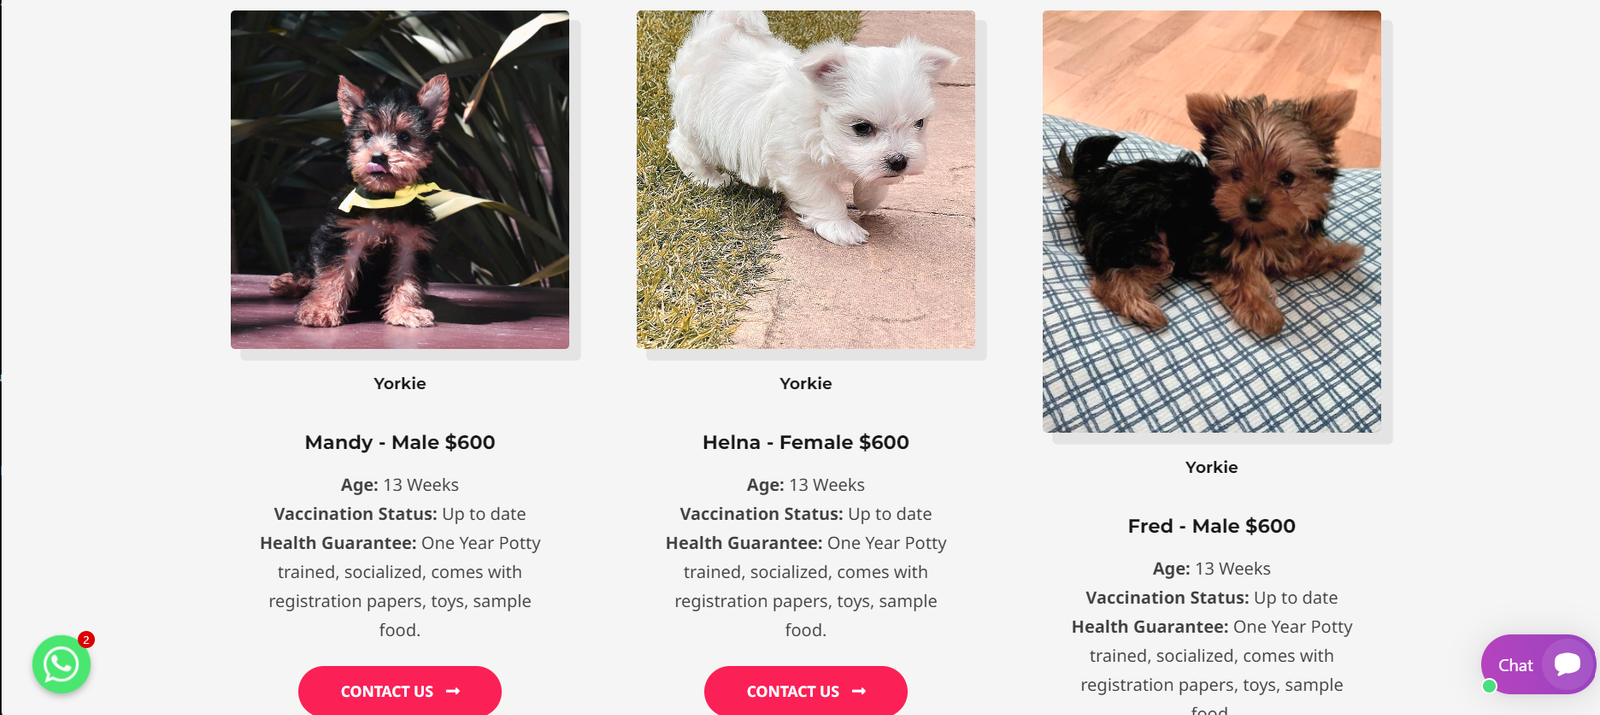Screen dimensions: 1600x715
Task: Click the arrow icon in Mandy's Contact Us button
Action: click(x=453, y=691)
